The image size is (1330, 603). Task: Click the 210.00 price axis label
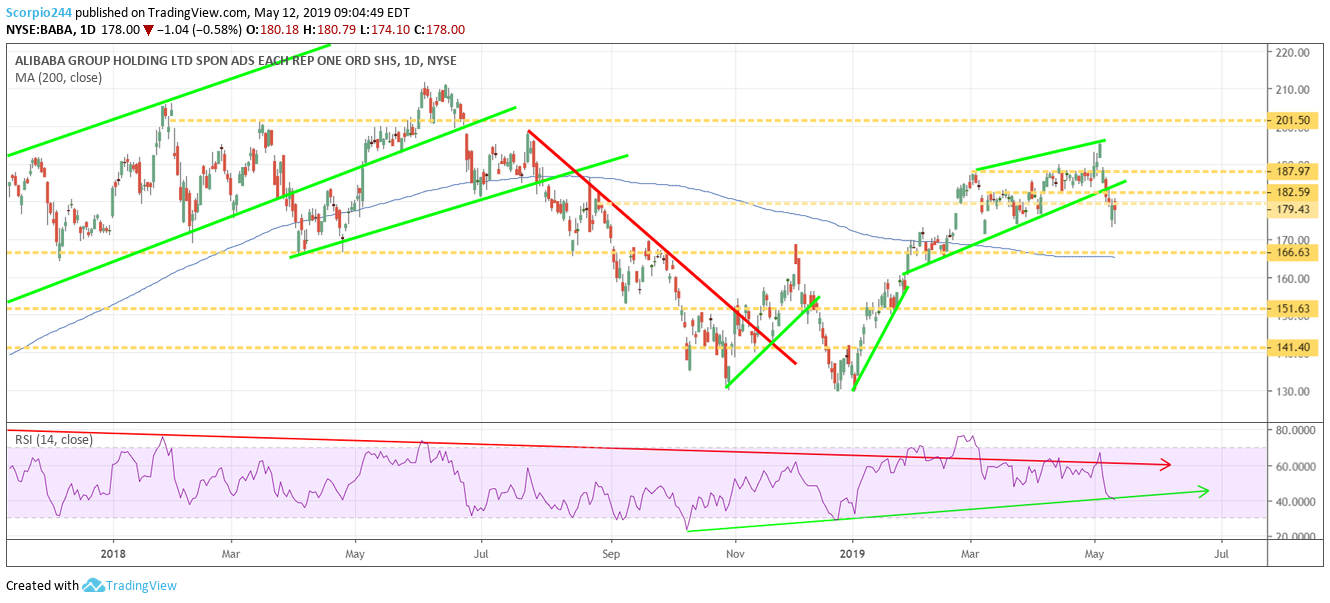click(1293, 90)
